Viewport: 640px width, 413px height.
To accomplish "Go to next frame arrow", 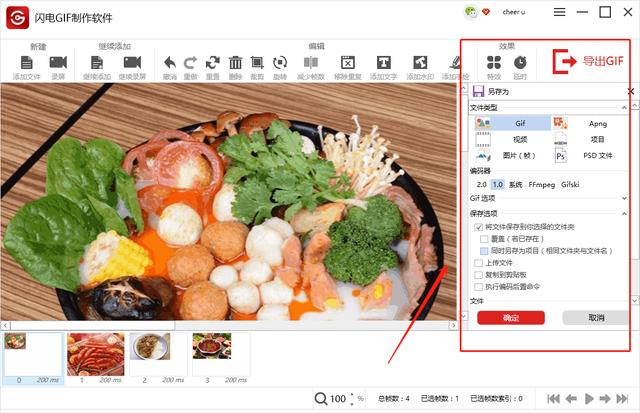I will [605, 399].
